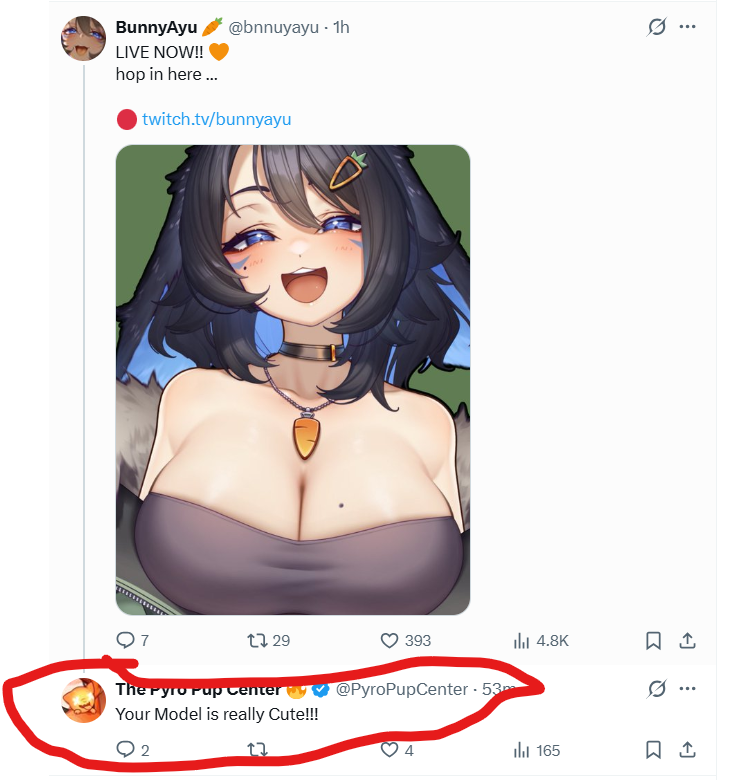Bookmark BunnyAyu's LIVE NOW post

[x=653, y=640]
